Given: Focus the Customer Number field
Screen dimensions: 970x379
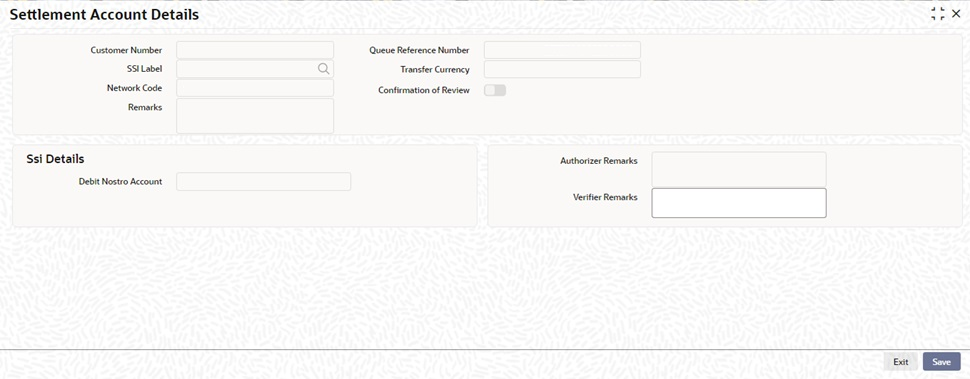Looking at the screenshot, I should pyautogui.click(x=255, y=50).
